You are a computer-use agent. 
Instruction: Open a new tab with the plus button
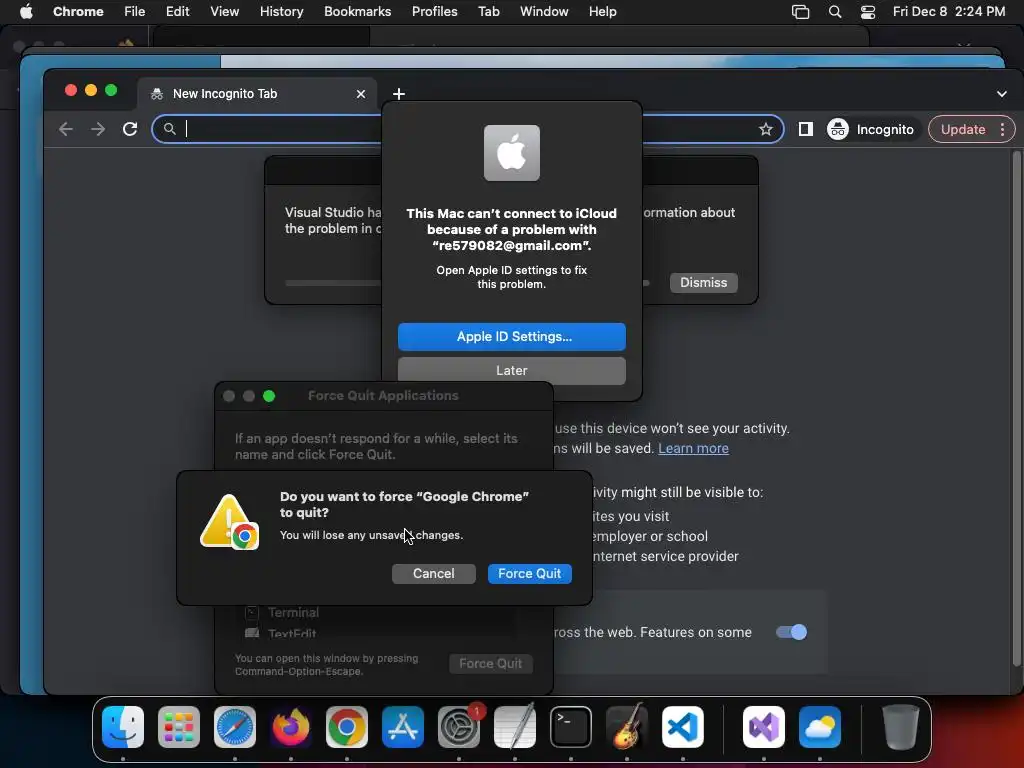coord(399,94)
